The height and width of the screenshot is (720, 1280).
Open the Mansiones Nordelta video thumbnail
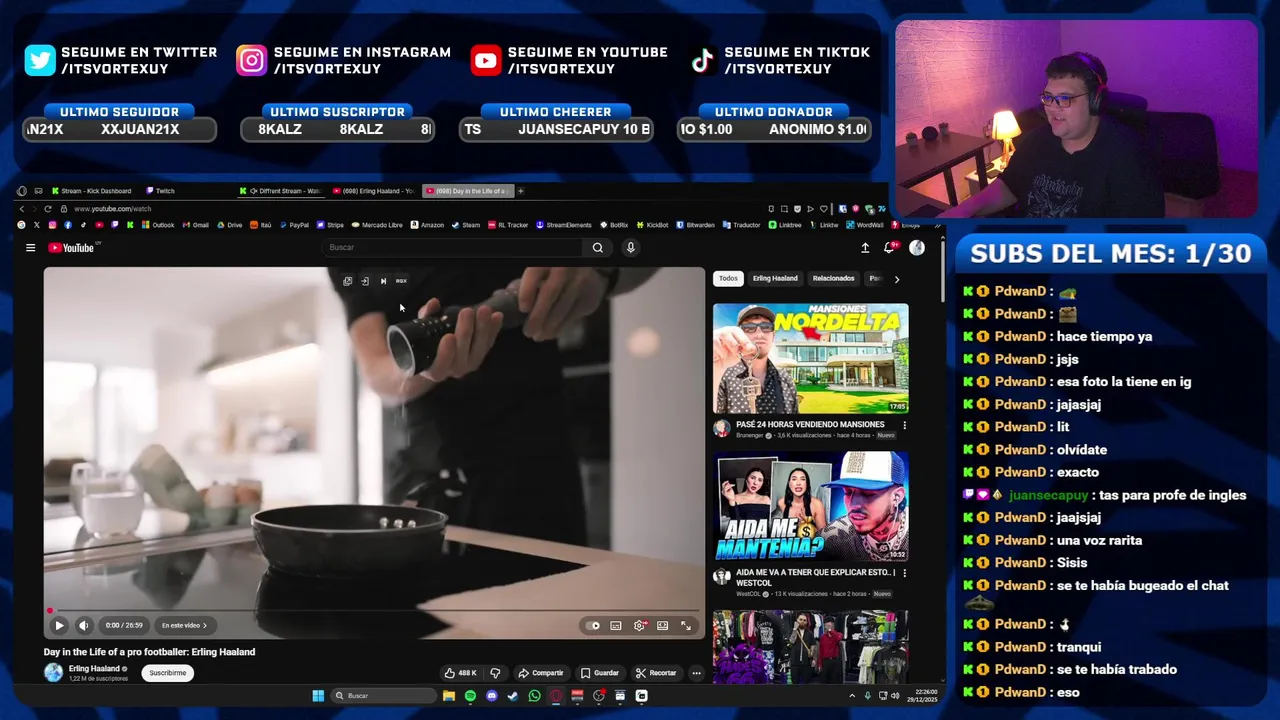click(811, 358)
